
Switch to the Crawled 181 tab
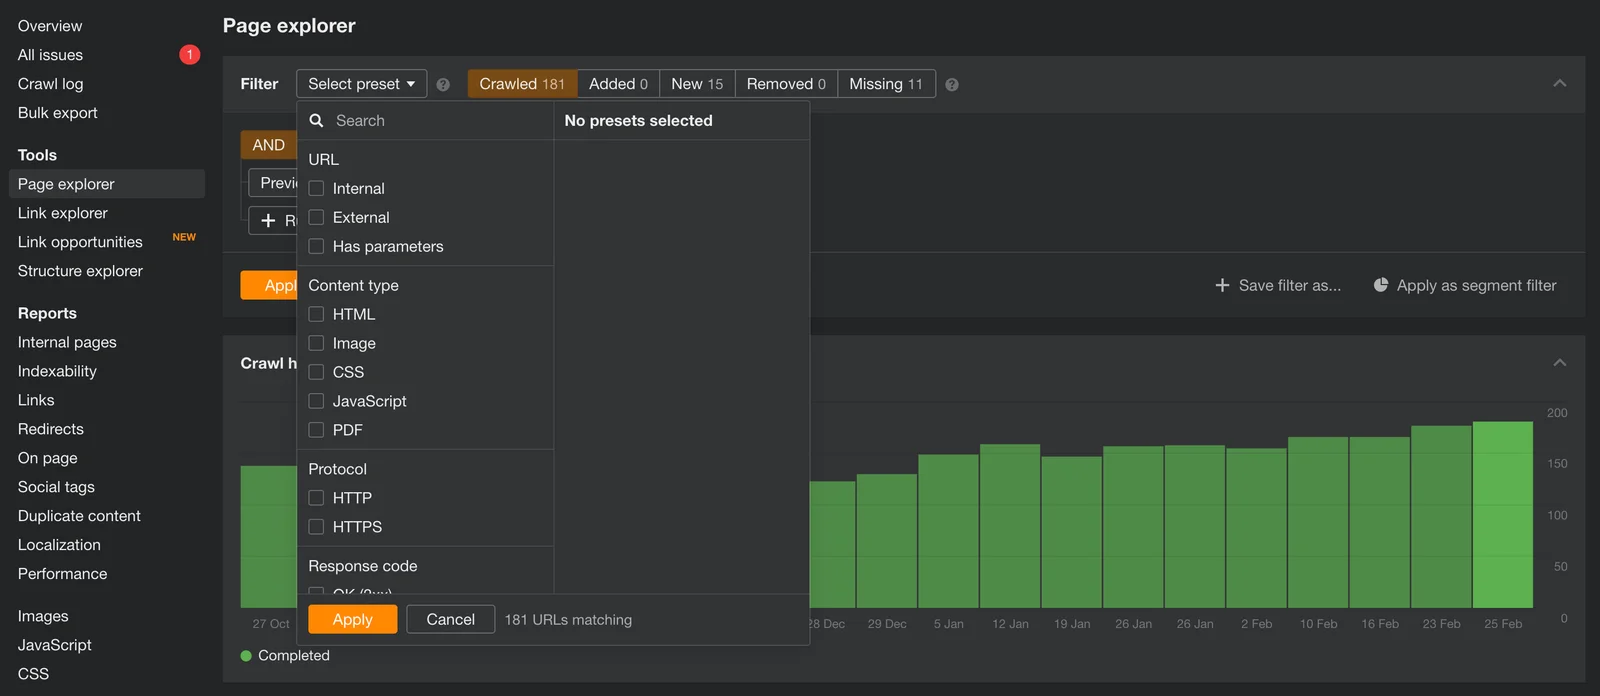coord(522,84)
